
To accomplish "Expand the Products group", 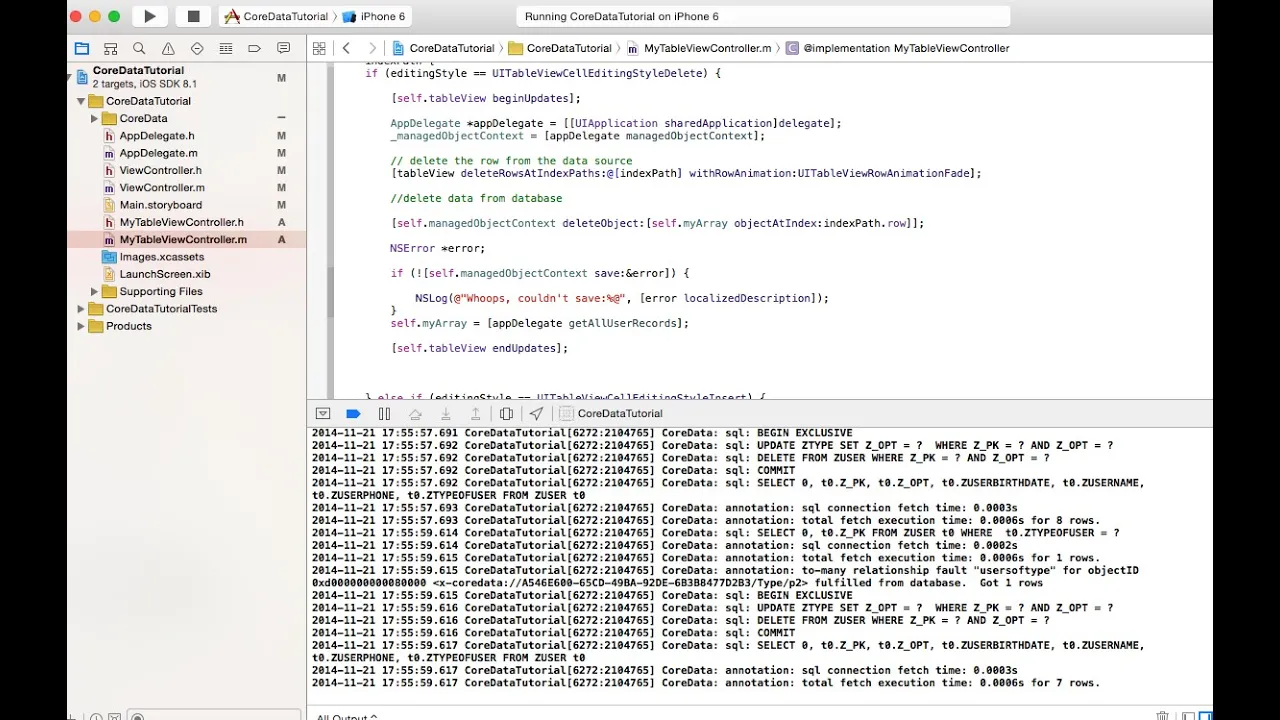I will (81, 326).
